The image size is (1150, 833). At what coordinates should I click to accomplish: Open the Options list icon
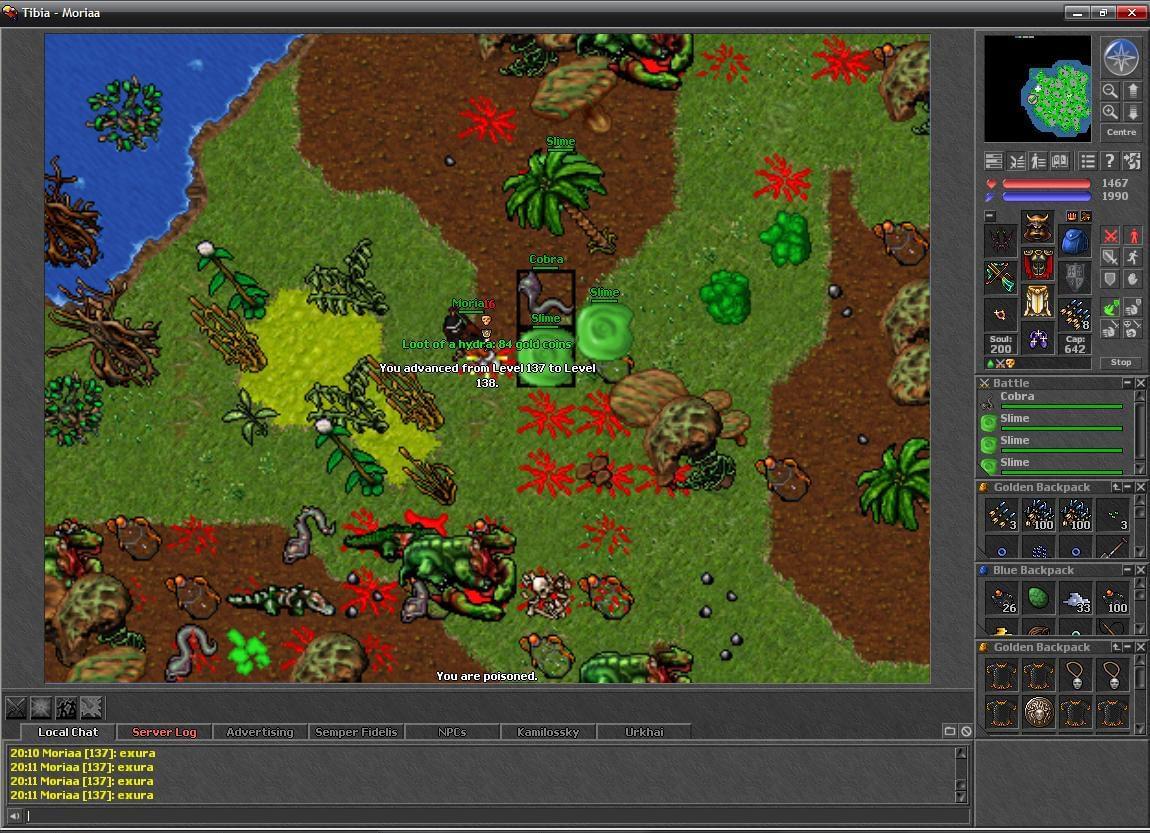pyautogui.click(x=1088, y=161)
